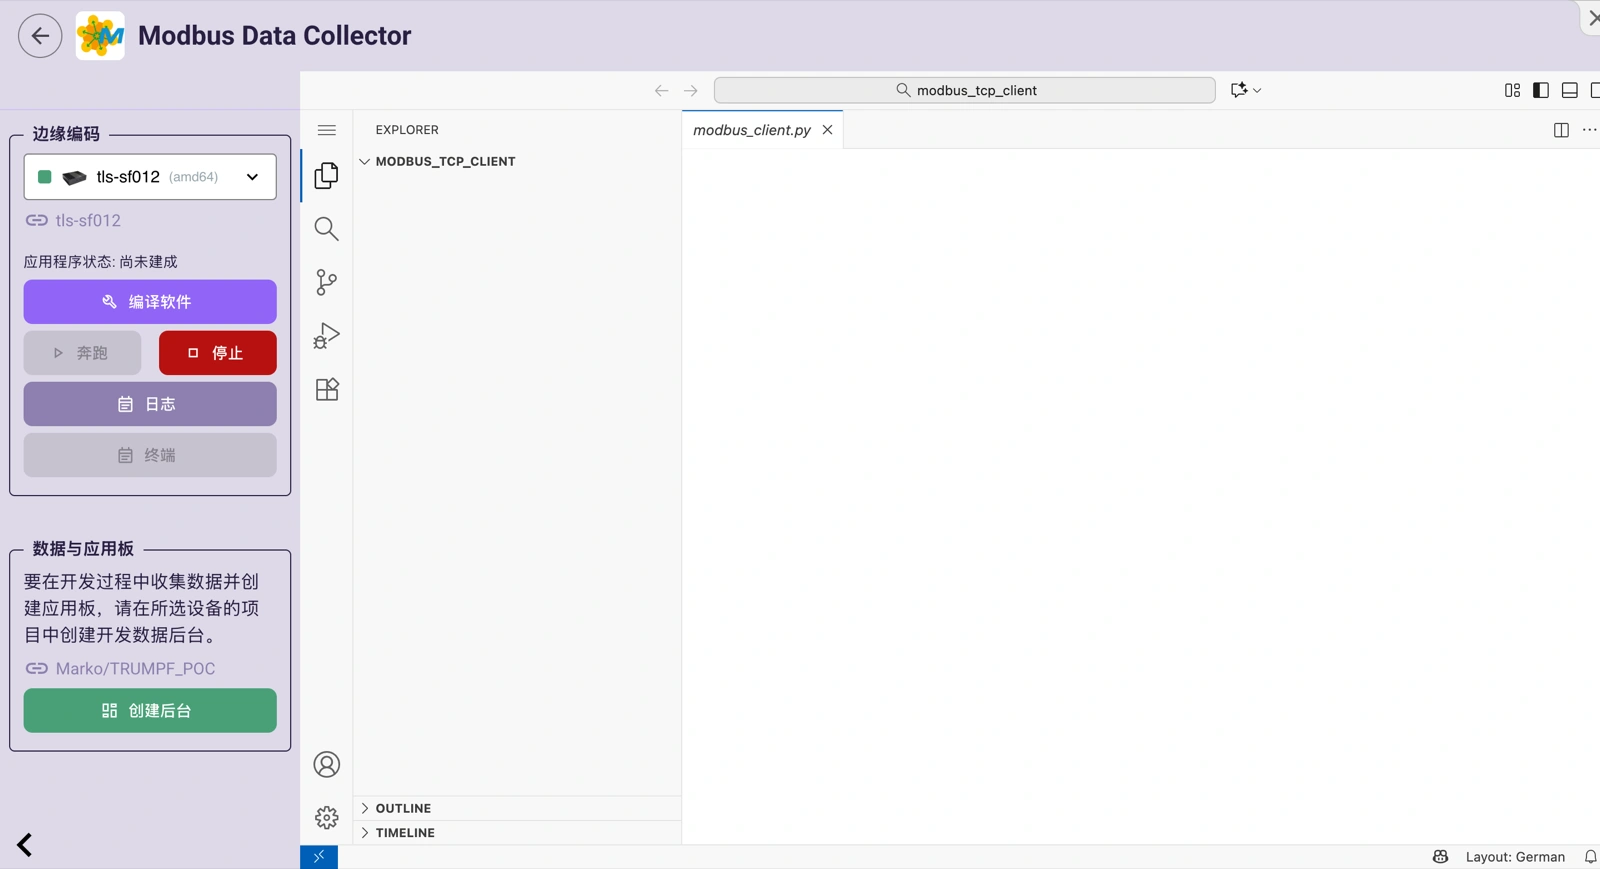Screen dimensions: 1600x869
Task: Click inside the empty modbus_client.py editor area
Action: pyautogui.click(x=1140, y=495)
